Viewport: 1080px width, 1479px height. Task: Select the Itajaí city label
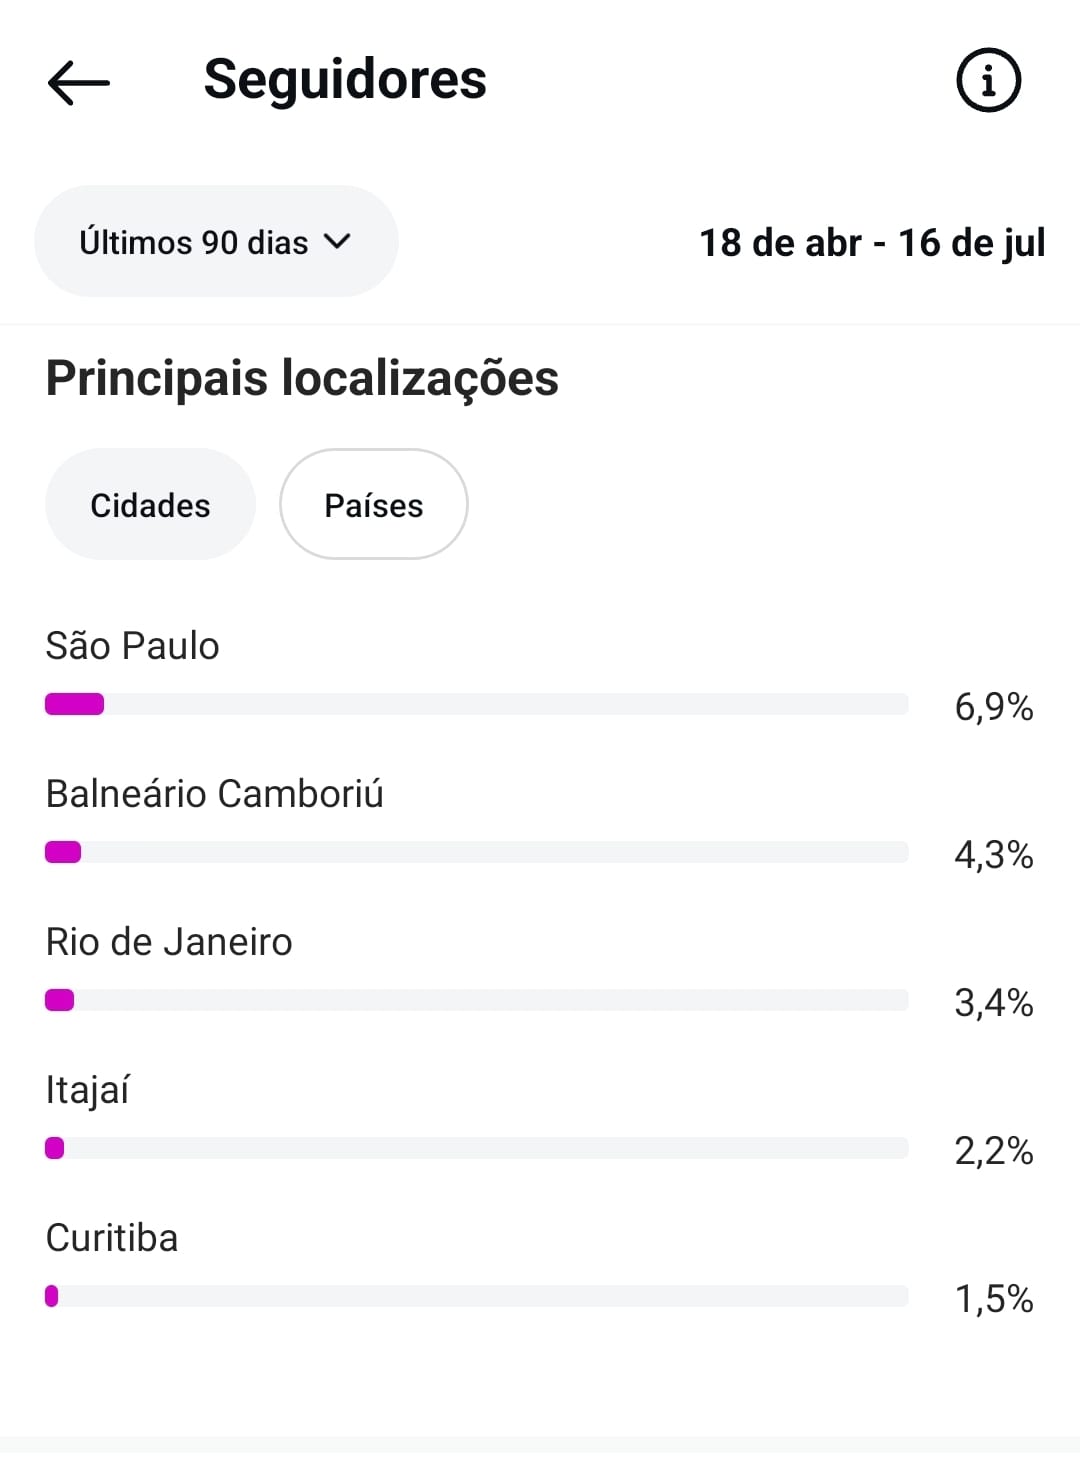pyautogui.click(x=87, y=1090)
